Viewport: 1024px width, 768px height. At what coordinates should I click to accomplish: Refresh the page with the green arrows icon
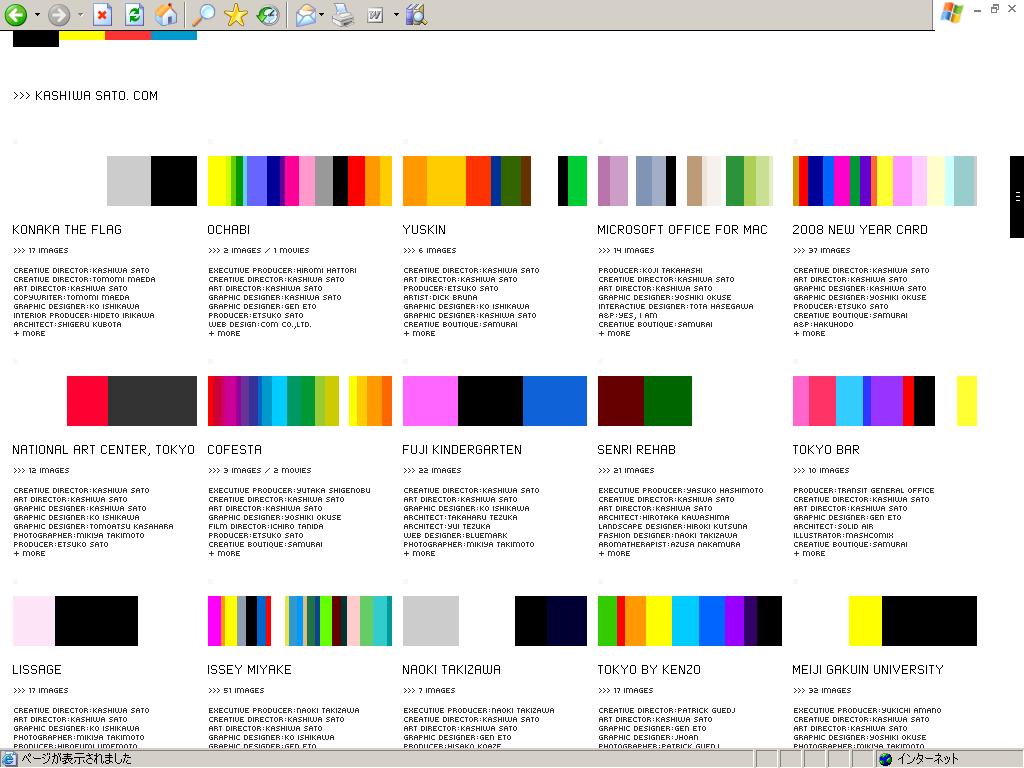(x=134, y=14)
